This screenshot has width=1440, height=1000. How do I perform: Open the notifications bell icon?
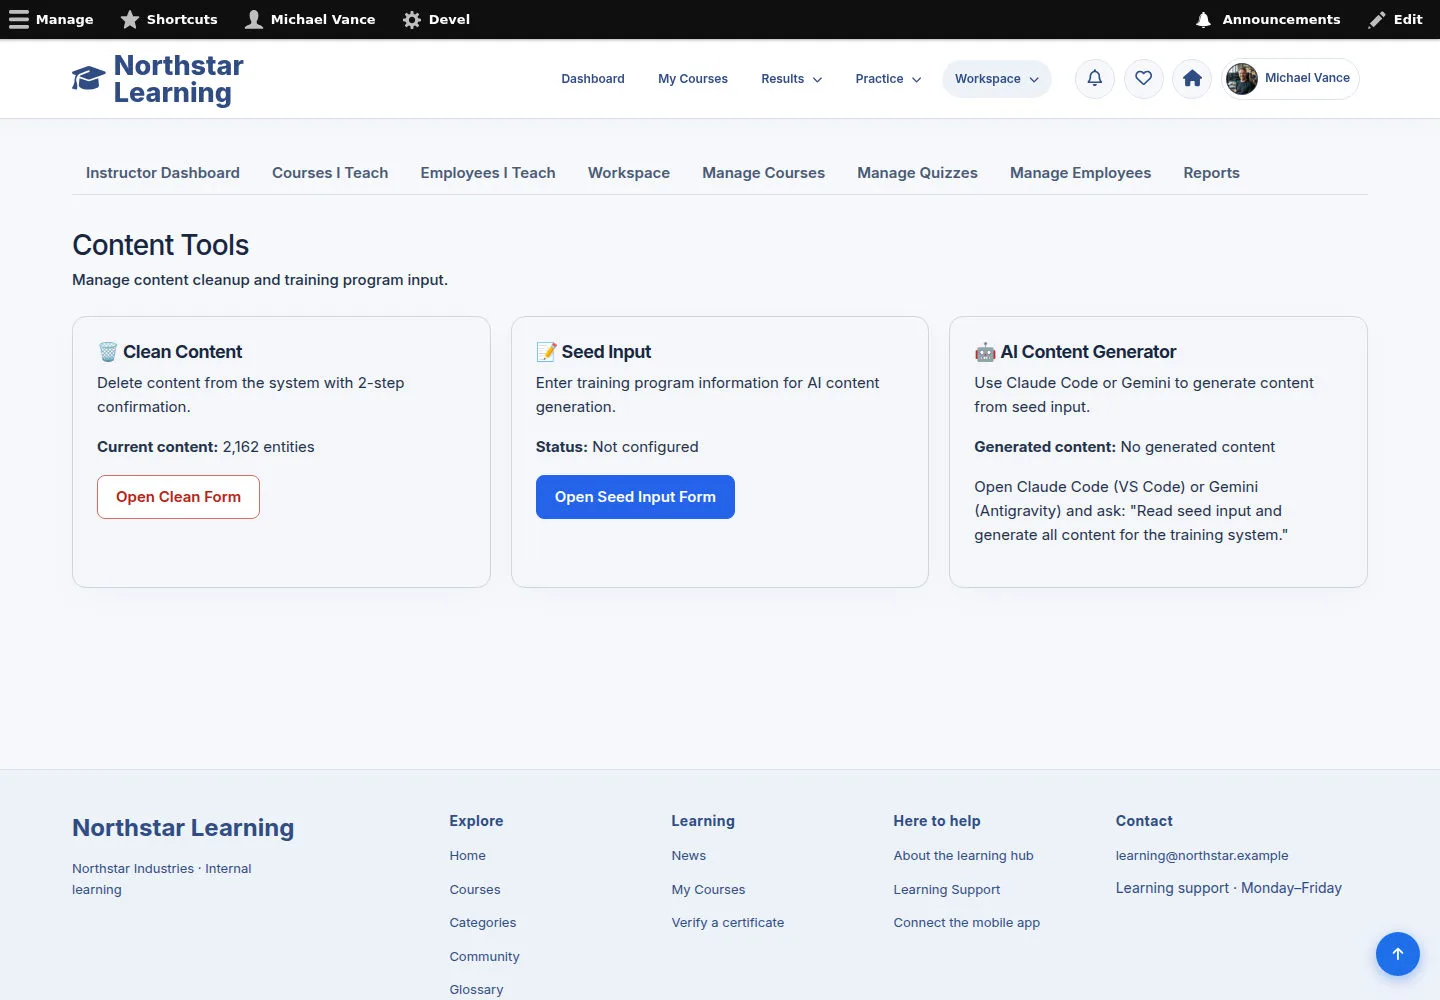pyautogui.click(x=1095, y=78)
